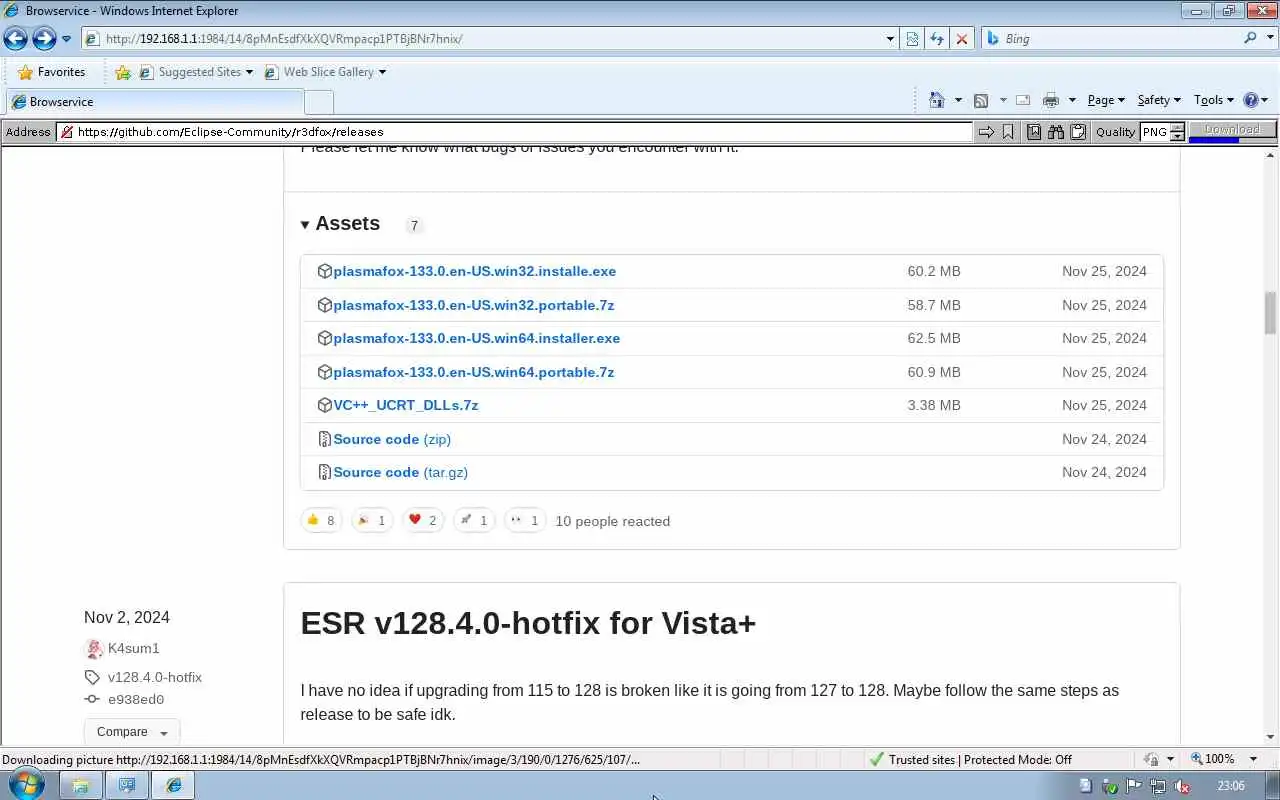Open ESR v128.4.0-hotfix for Vista+ release title
Screen dimensions: 1280x800
coord(528,623)
